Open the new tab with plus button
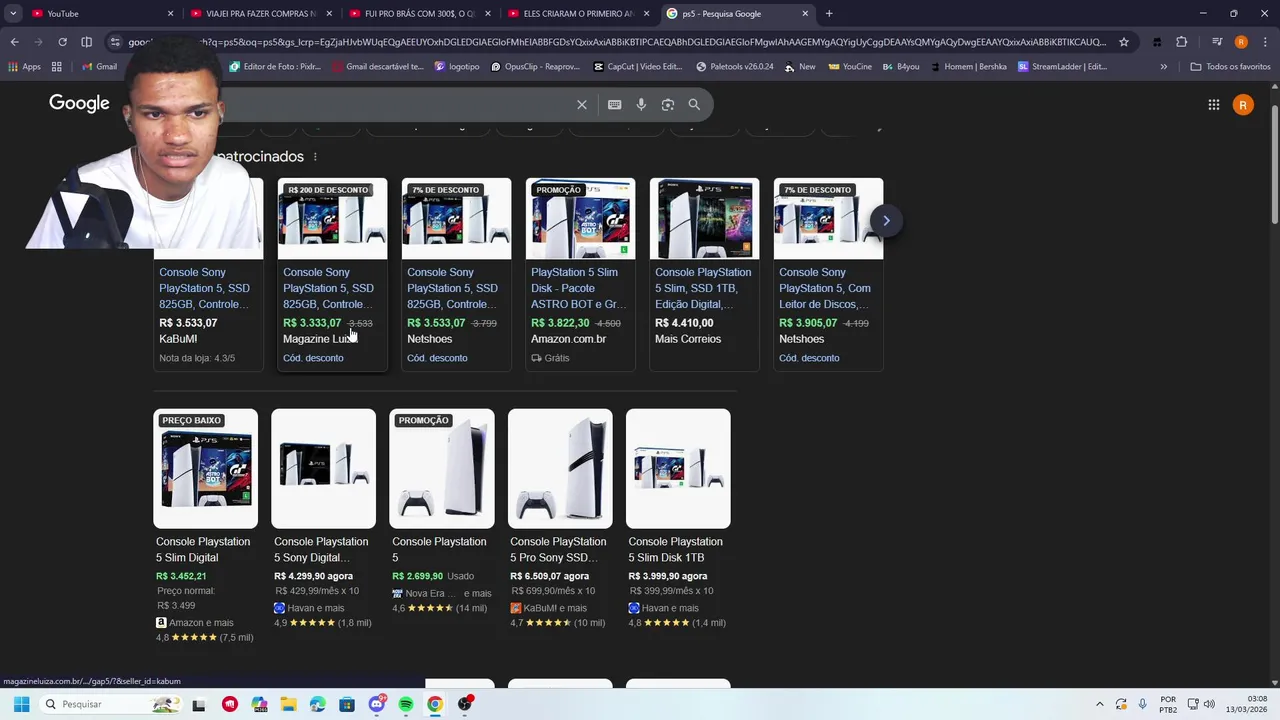 [829, 13]
